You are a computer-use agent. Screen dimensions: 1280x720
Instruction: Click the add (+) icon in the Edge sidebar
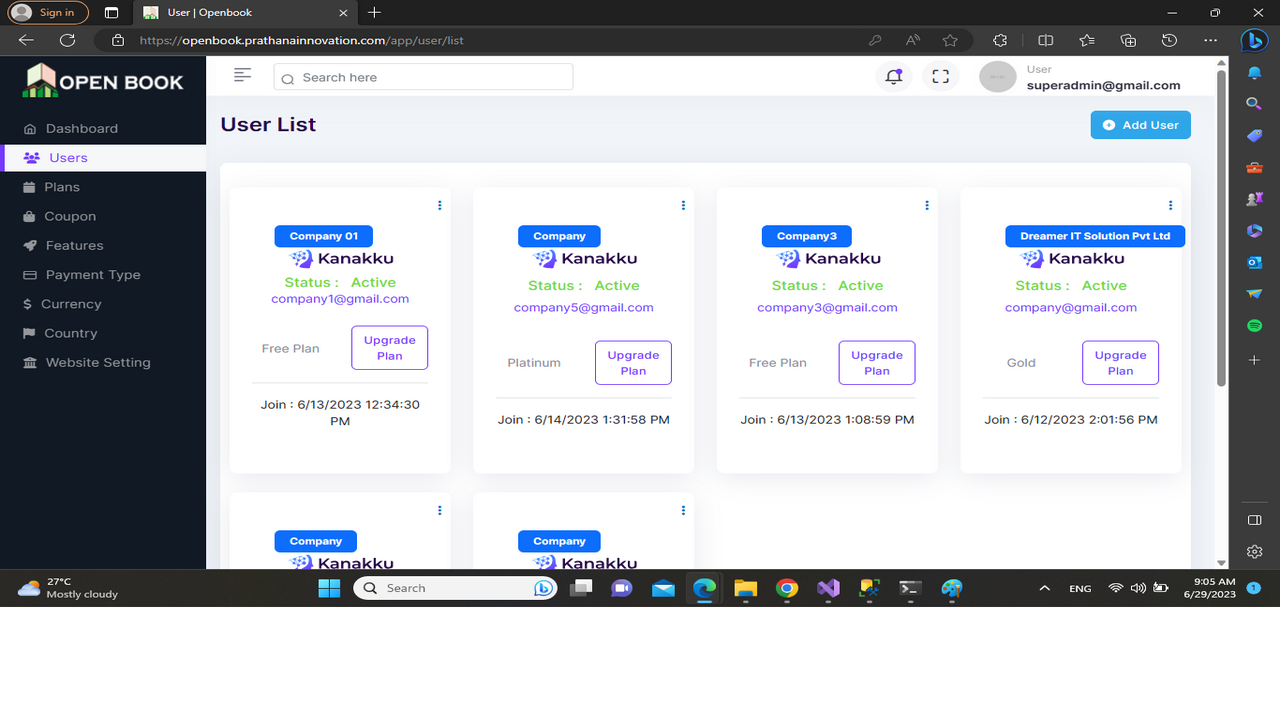point(1254,360)
